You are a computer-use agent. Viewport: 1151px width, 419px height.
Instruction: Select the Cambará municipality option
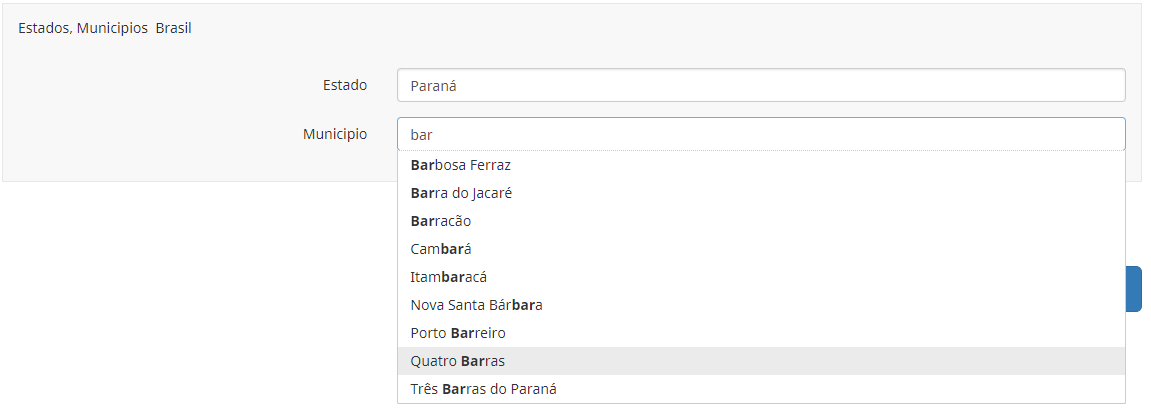coord(440,249)
